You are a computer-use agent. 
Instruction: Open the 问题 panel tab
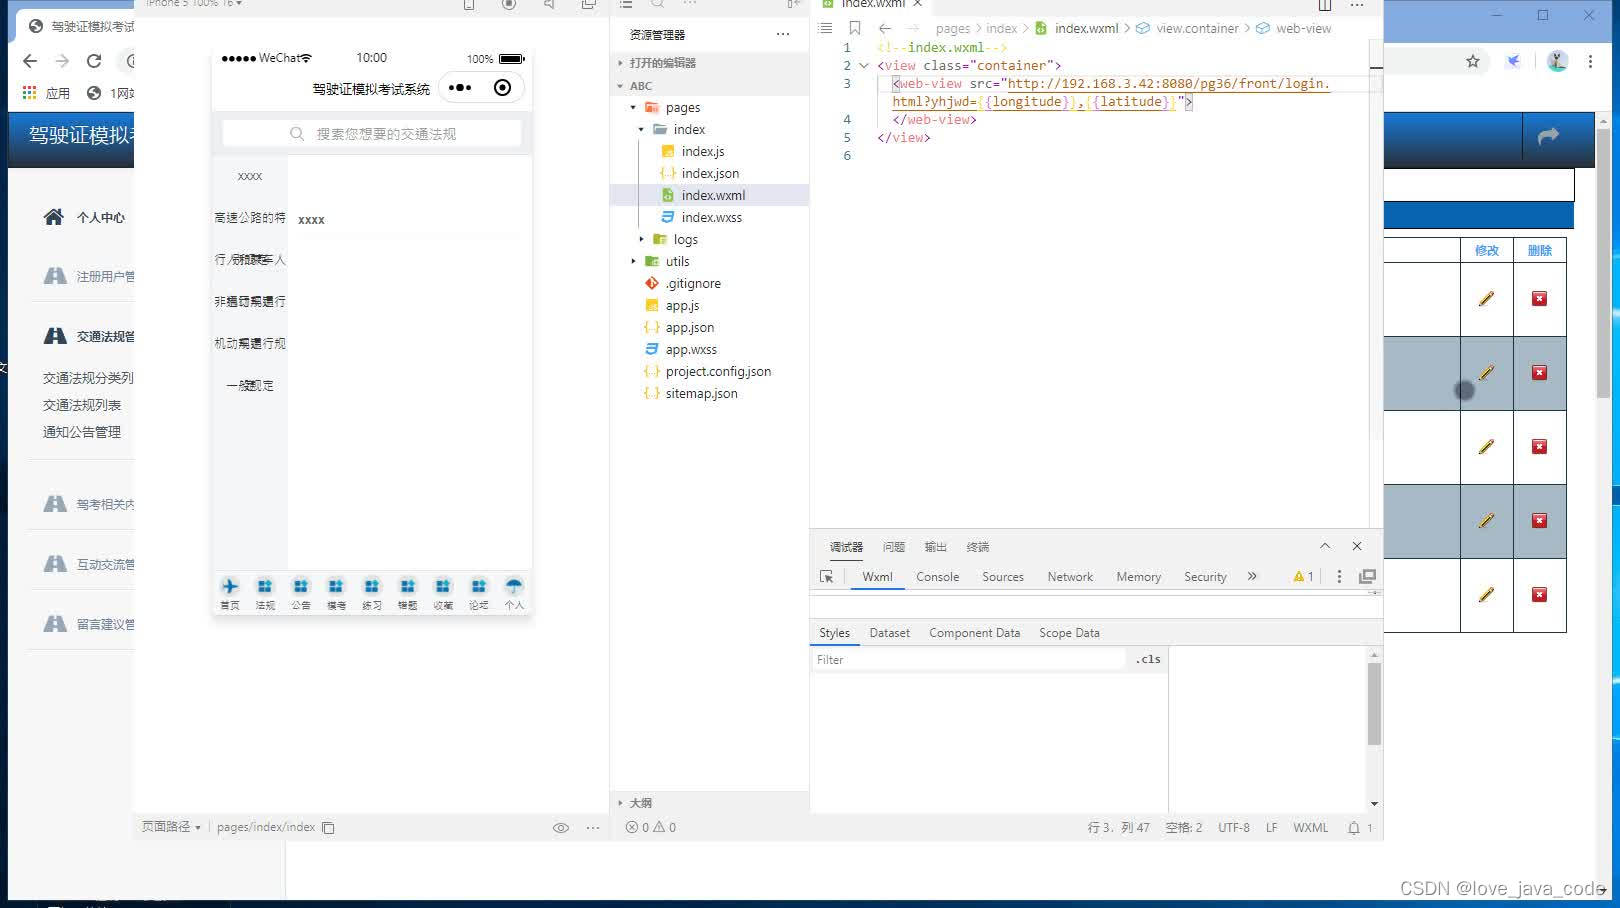[x=894, y=547]
